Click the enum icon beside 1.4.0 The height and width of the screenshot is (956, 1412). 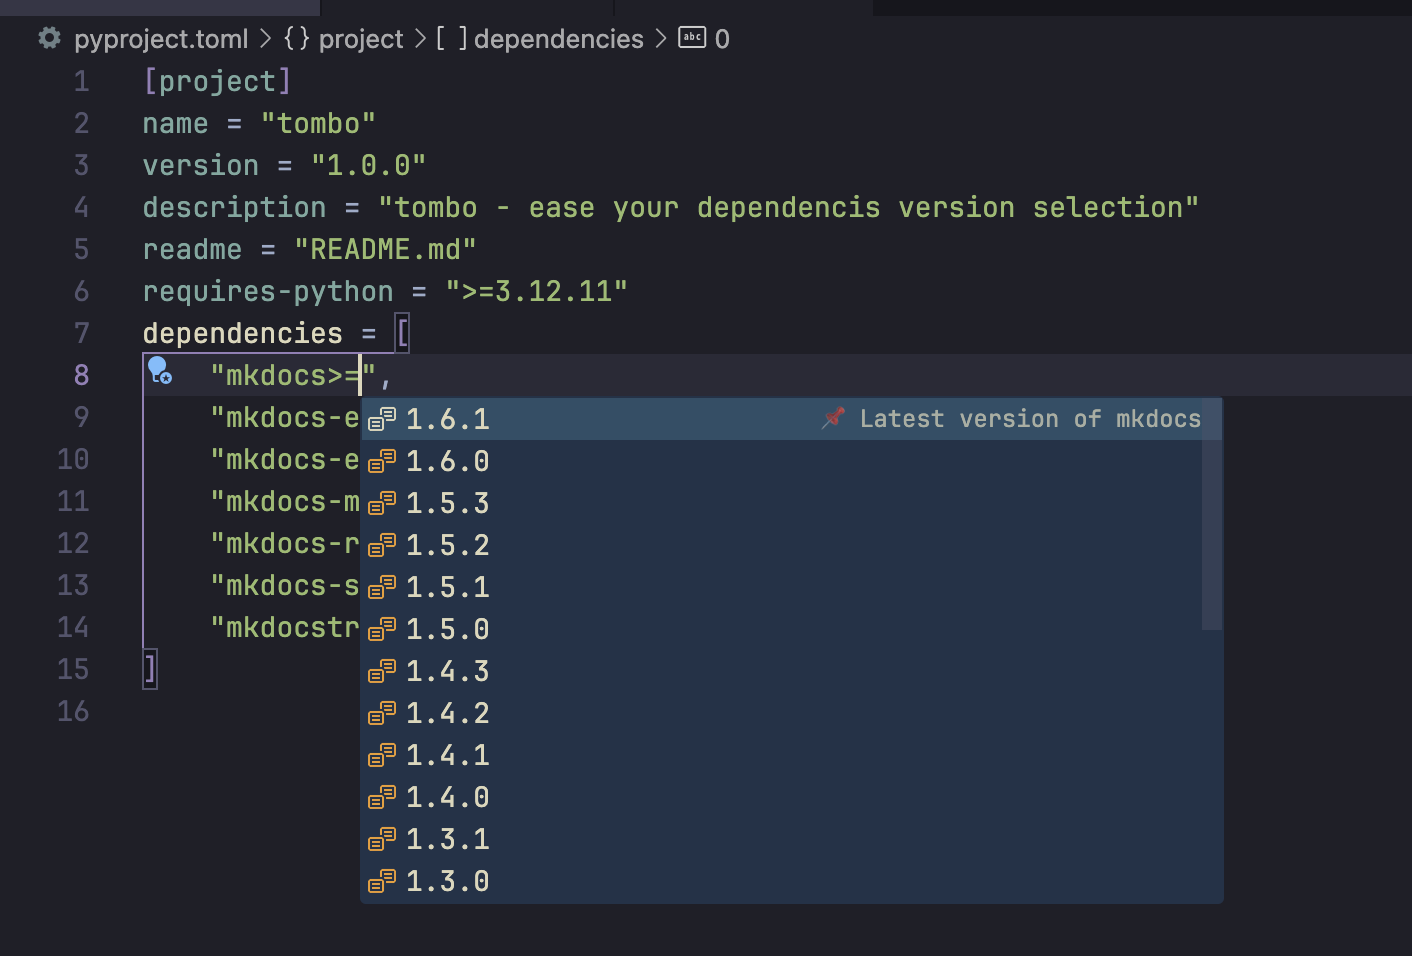(382, 797)
